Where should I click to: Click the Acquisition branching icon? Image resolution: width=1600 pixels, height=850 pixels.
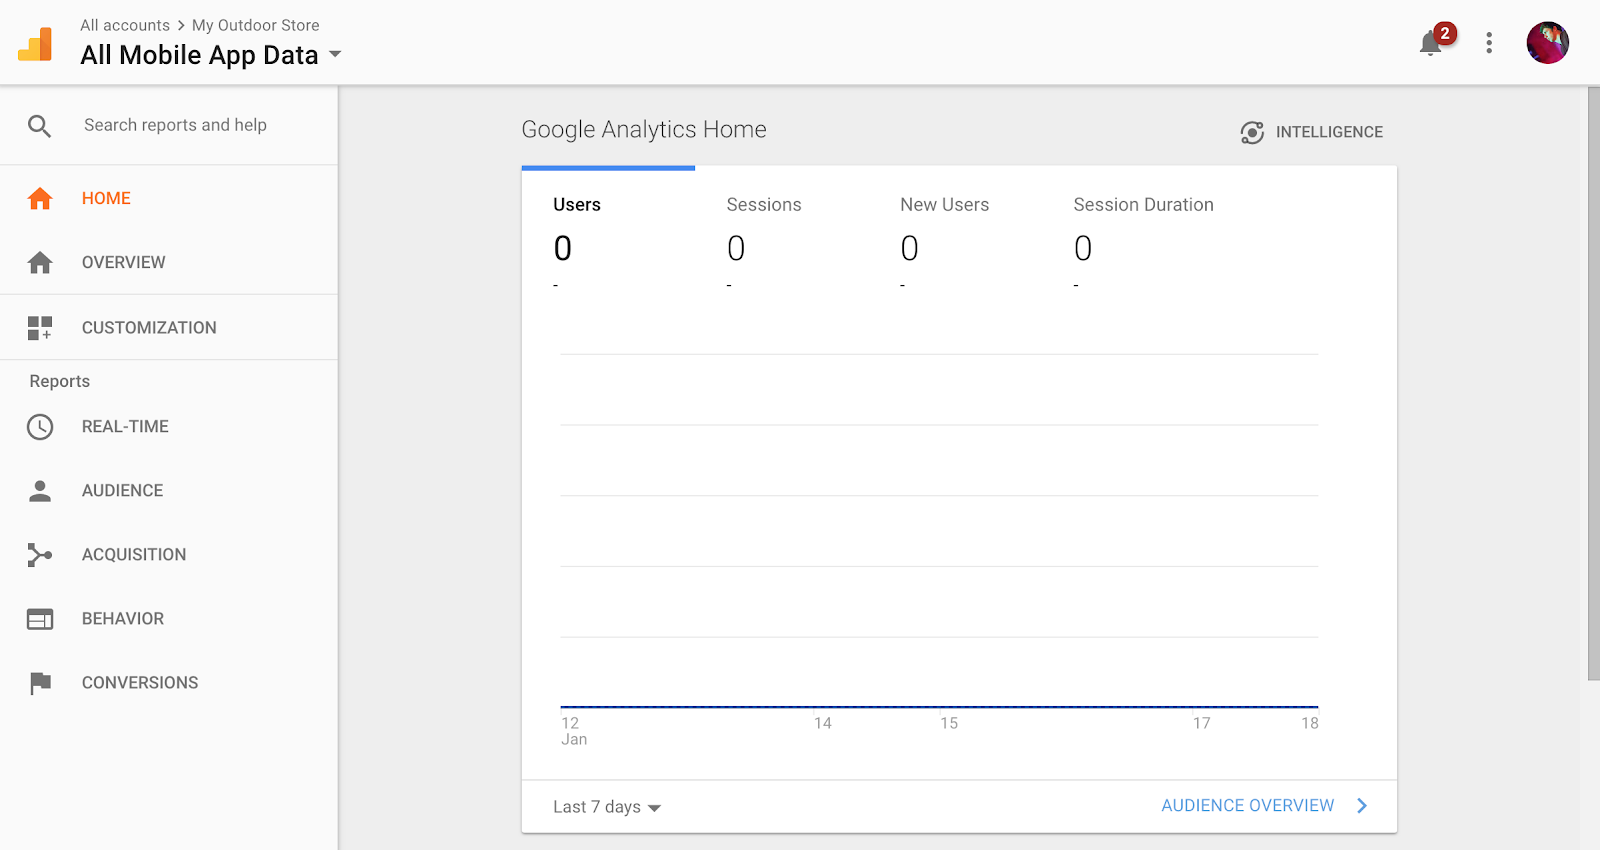coord(40,555)
